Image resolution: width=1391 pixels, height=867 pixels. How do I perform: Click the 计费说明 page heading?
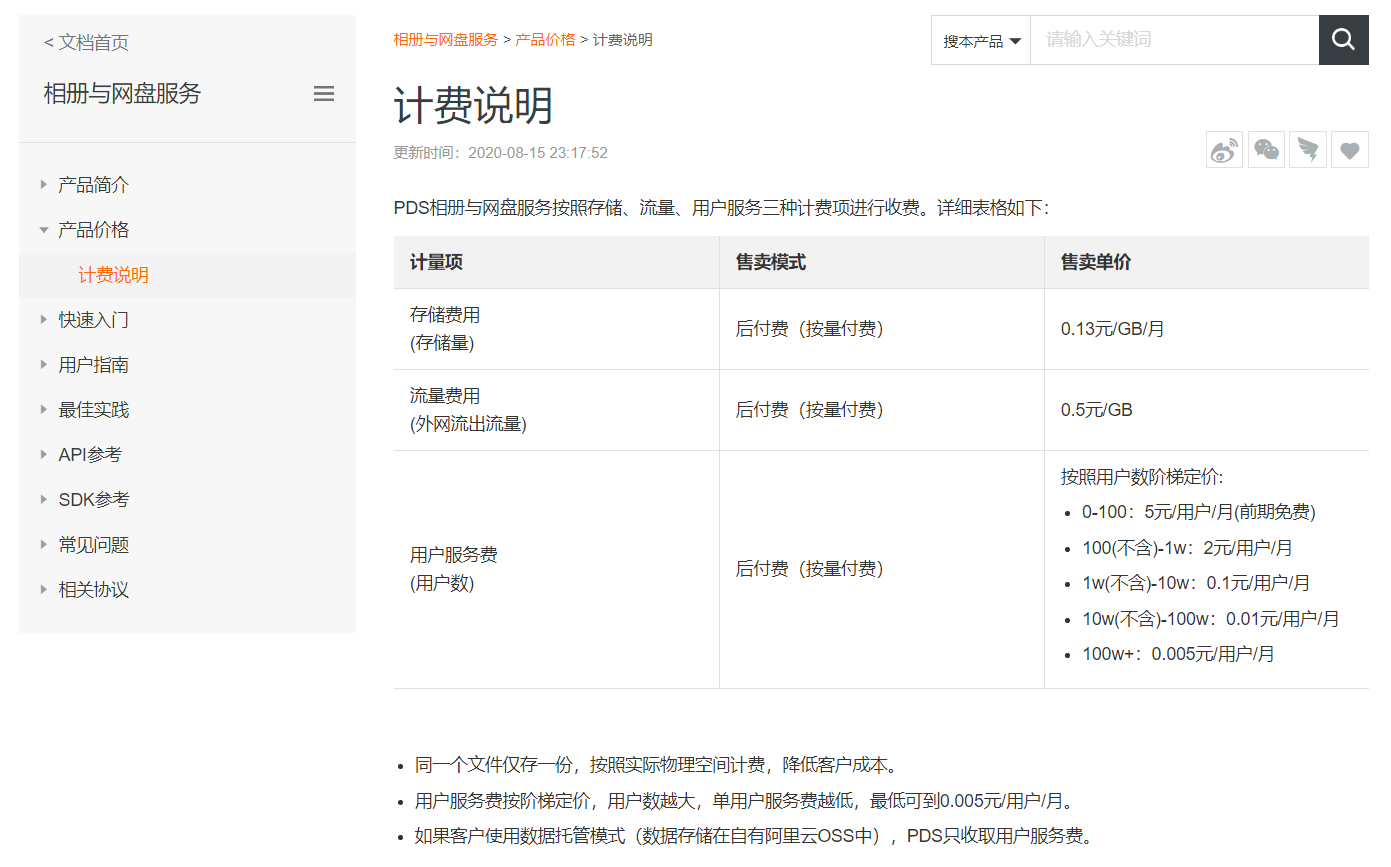473,106
